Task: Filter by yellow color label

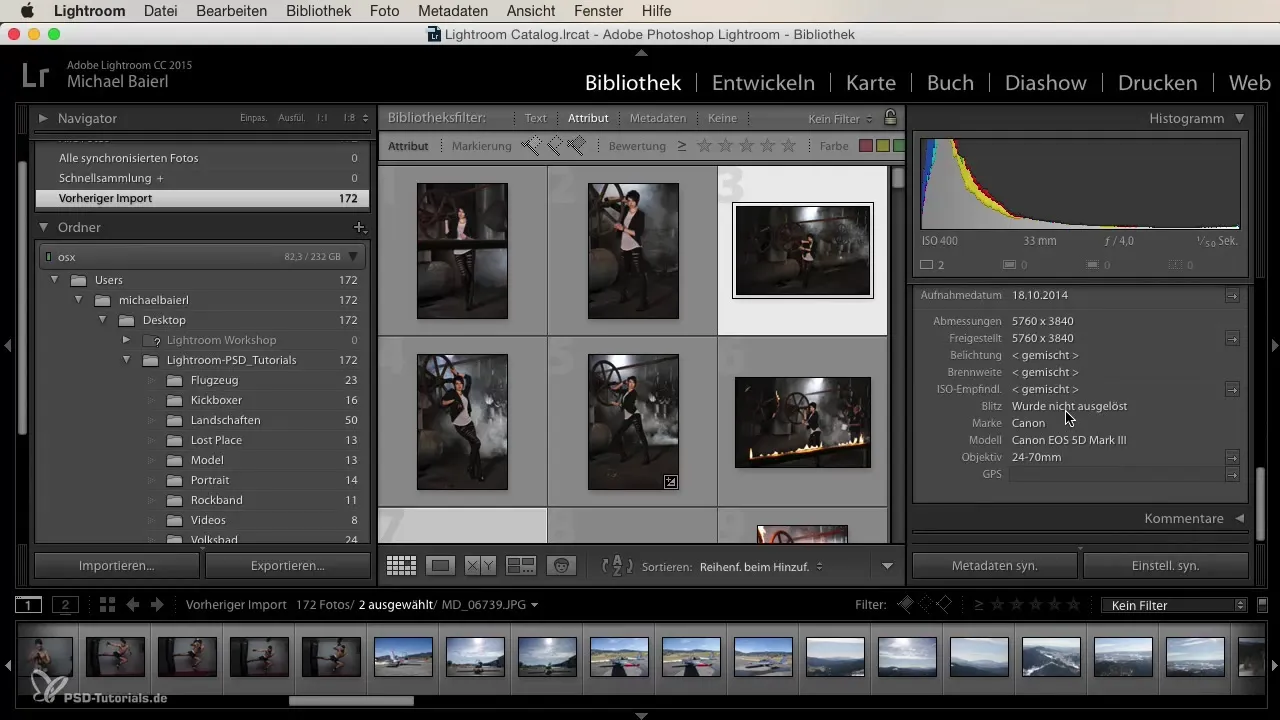Action: [882, 146]
